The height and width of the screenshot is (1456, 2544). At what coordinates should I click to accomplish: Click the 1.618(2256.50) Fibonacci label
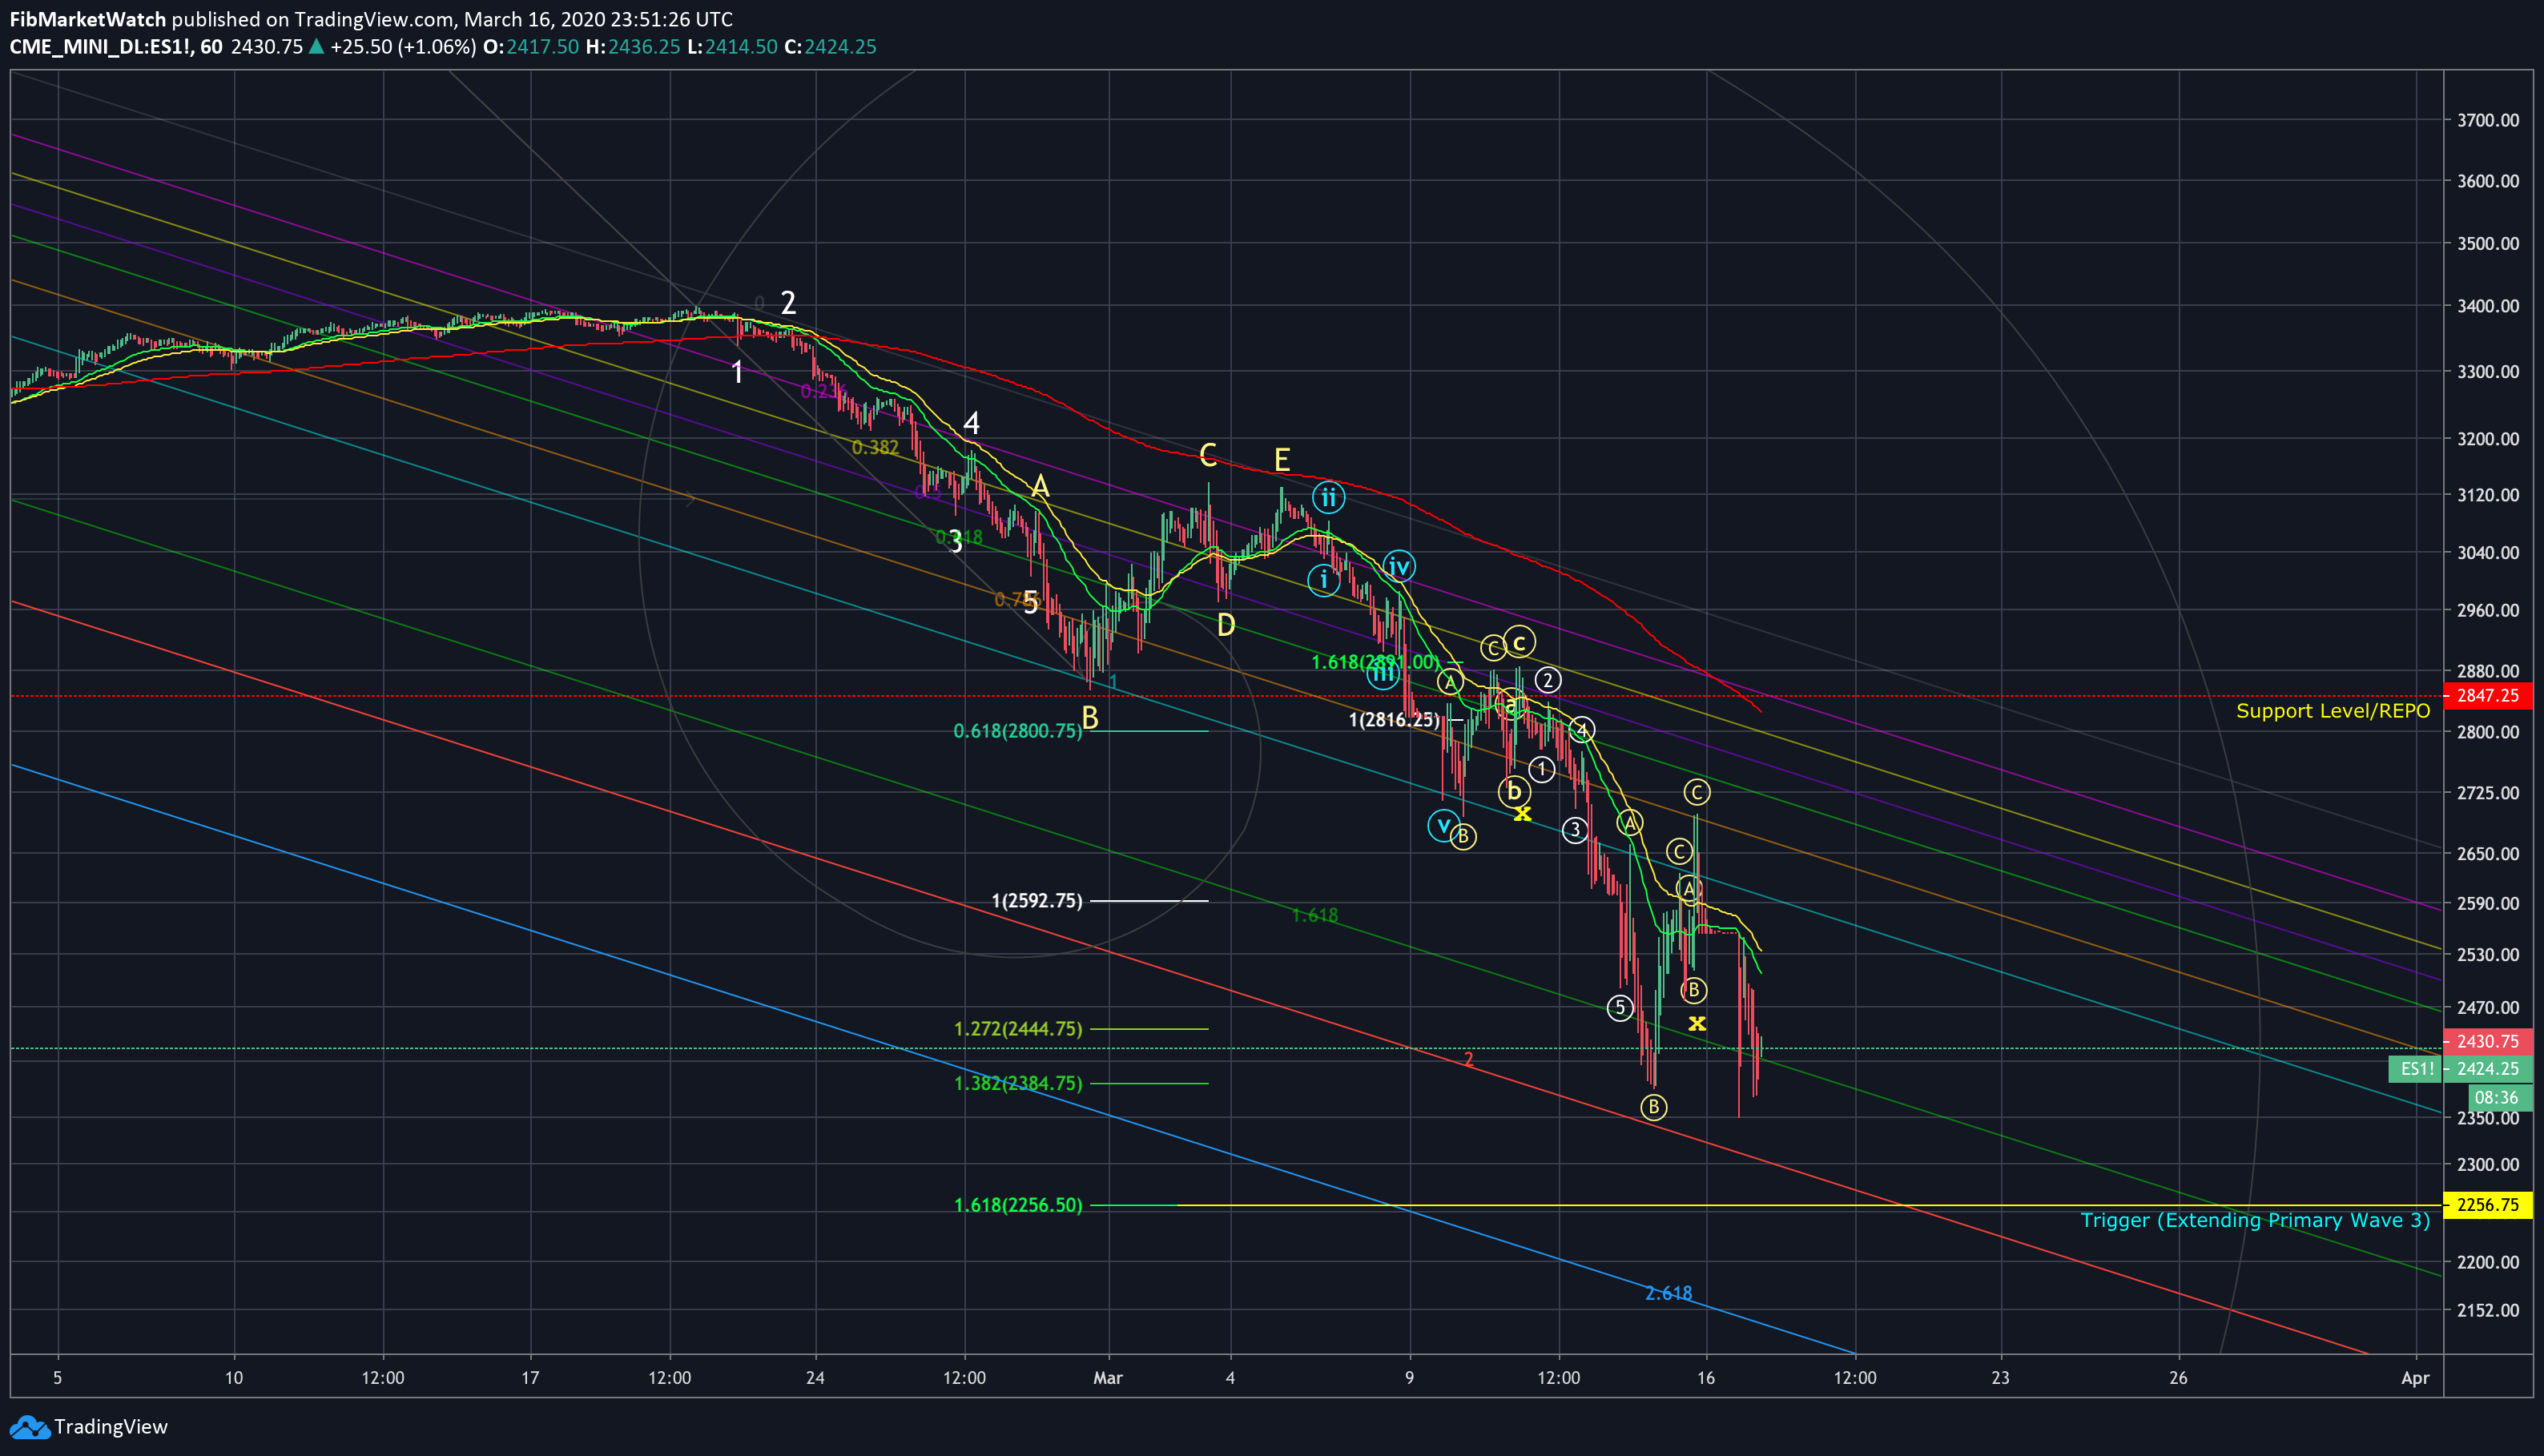1017,1206
